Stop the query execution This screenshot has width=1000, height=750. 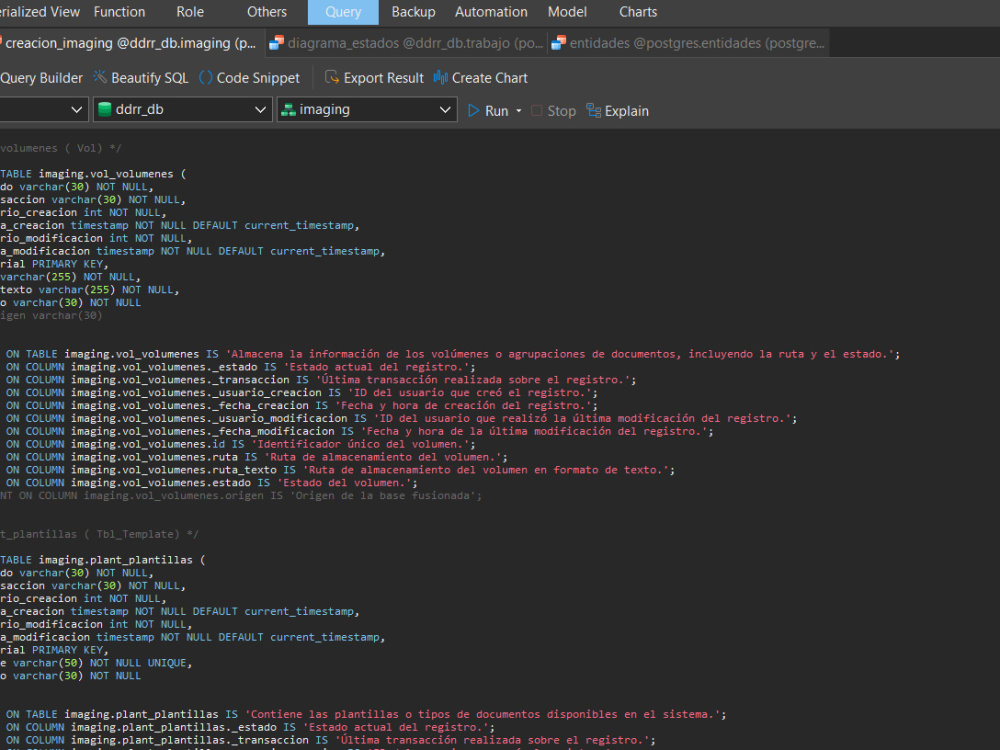tap(554, 111)
